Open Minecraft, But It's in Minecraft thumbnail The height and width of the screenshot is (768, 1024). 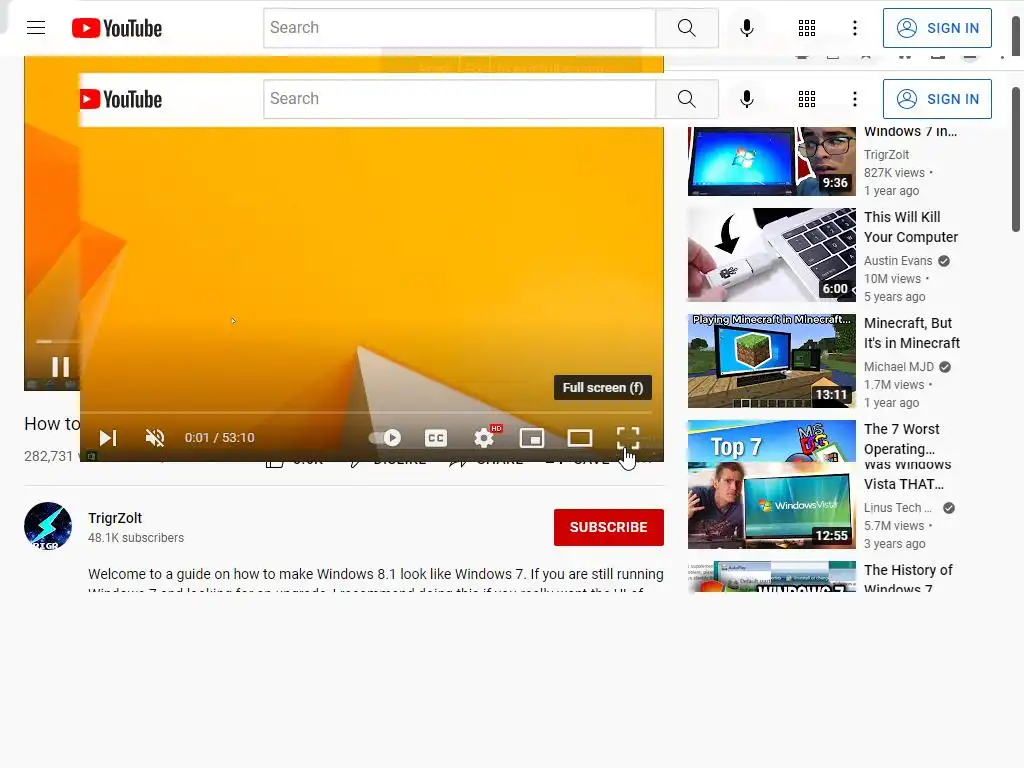tap(771, 360)
